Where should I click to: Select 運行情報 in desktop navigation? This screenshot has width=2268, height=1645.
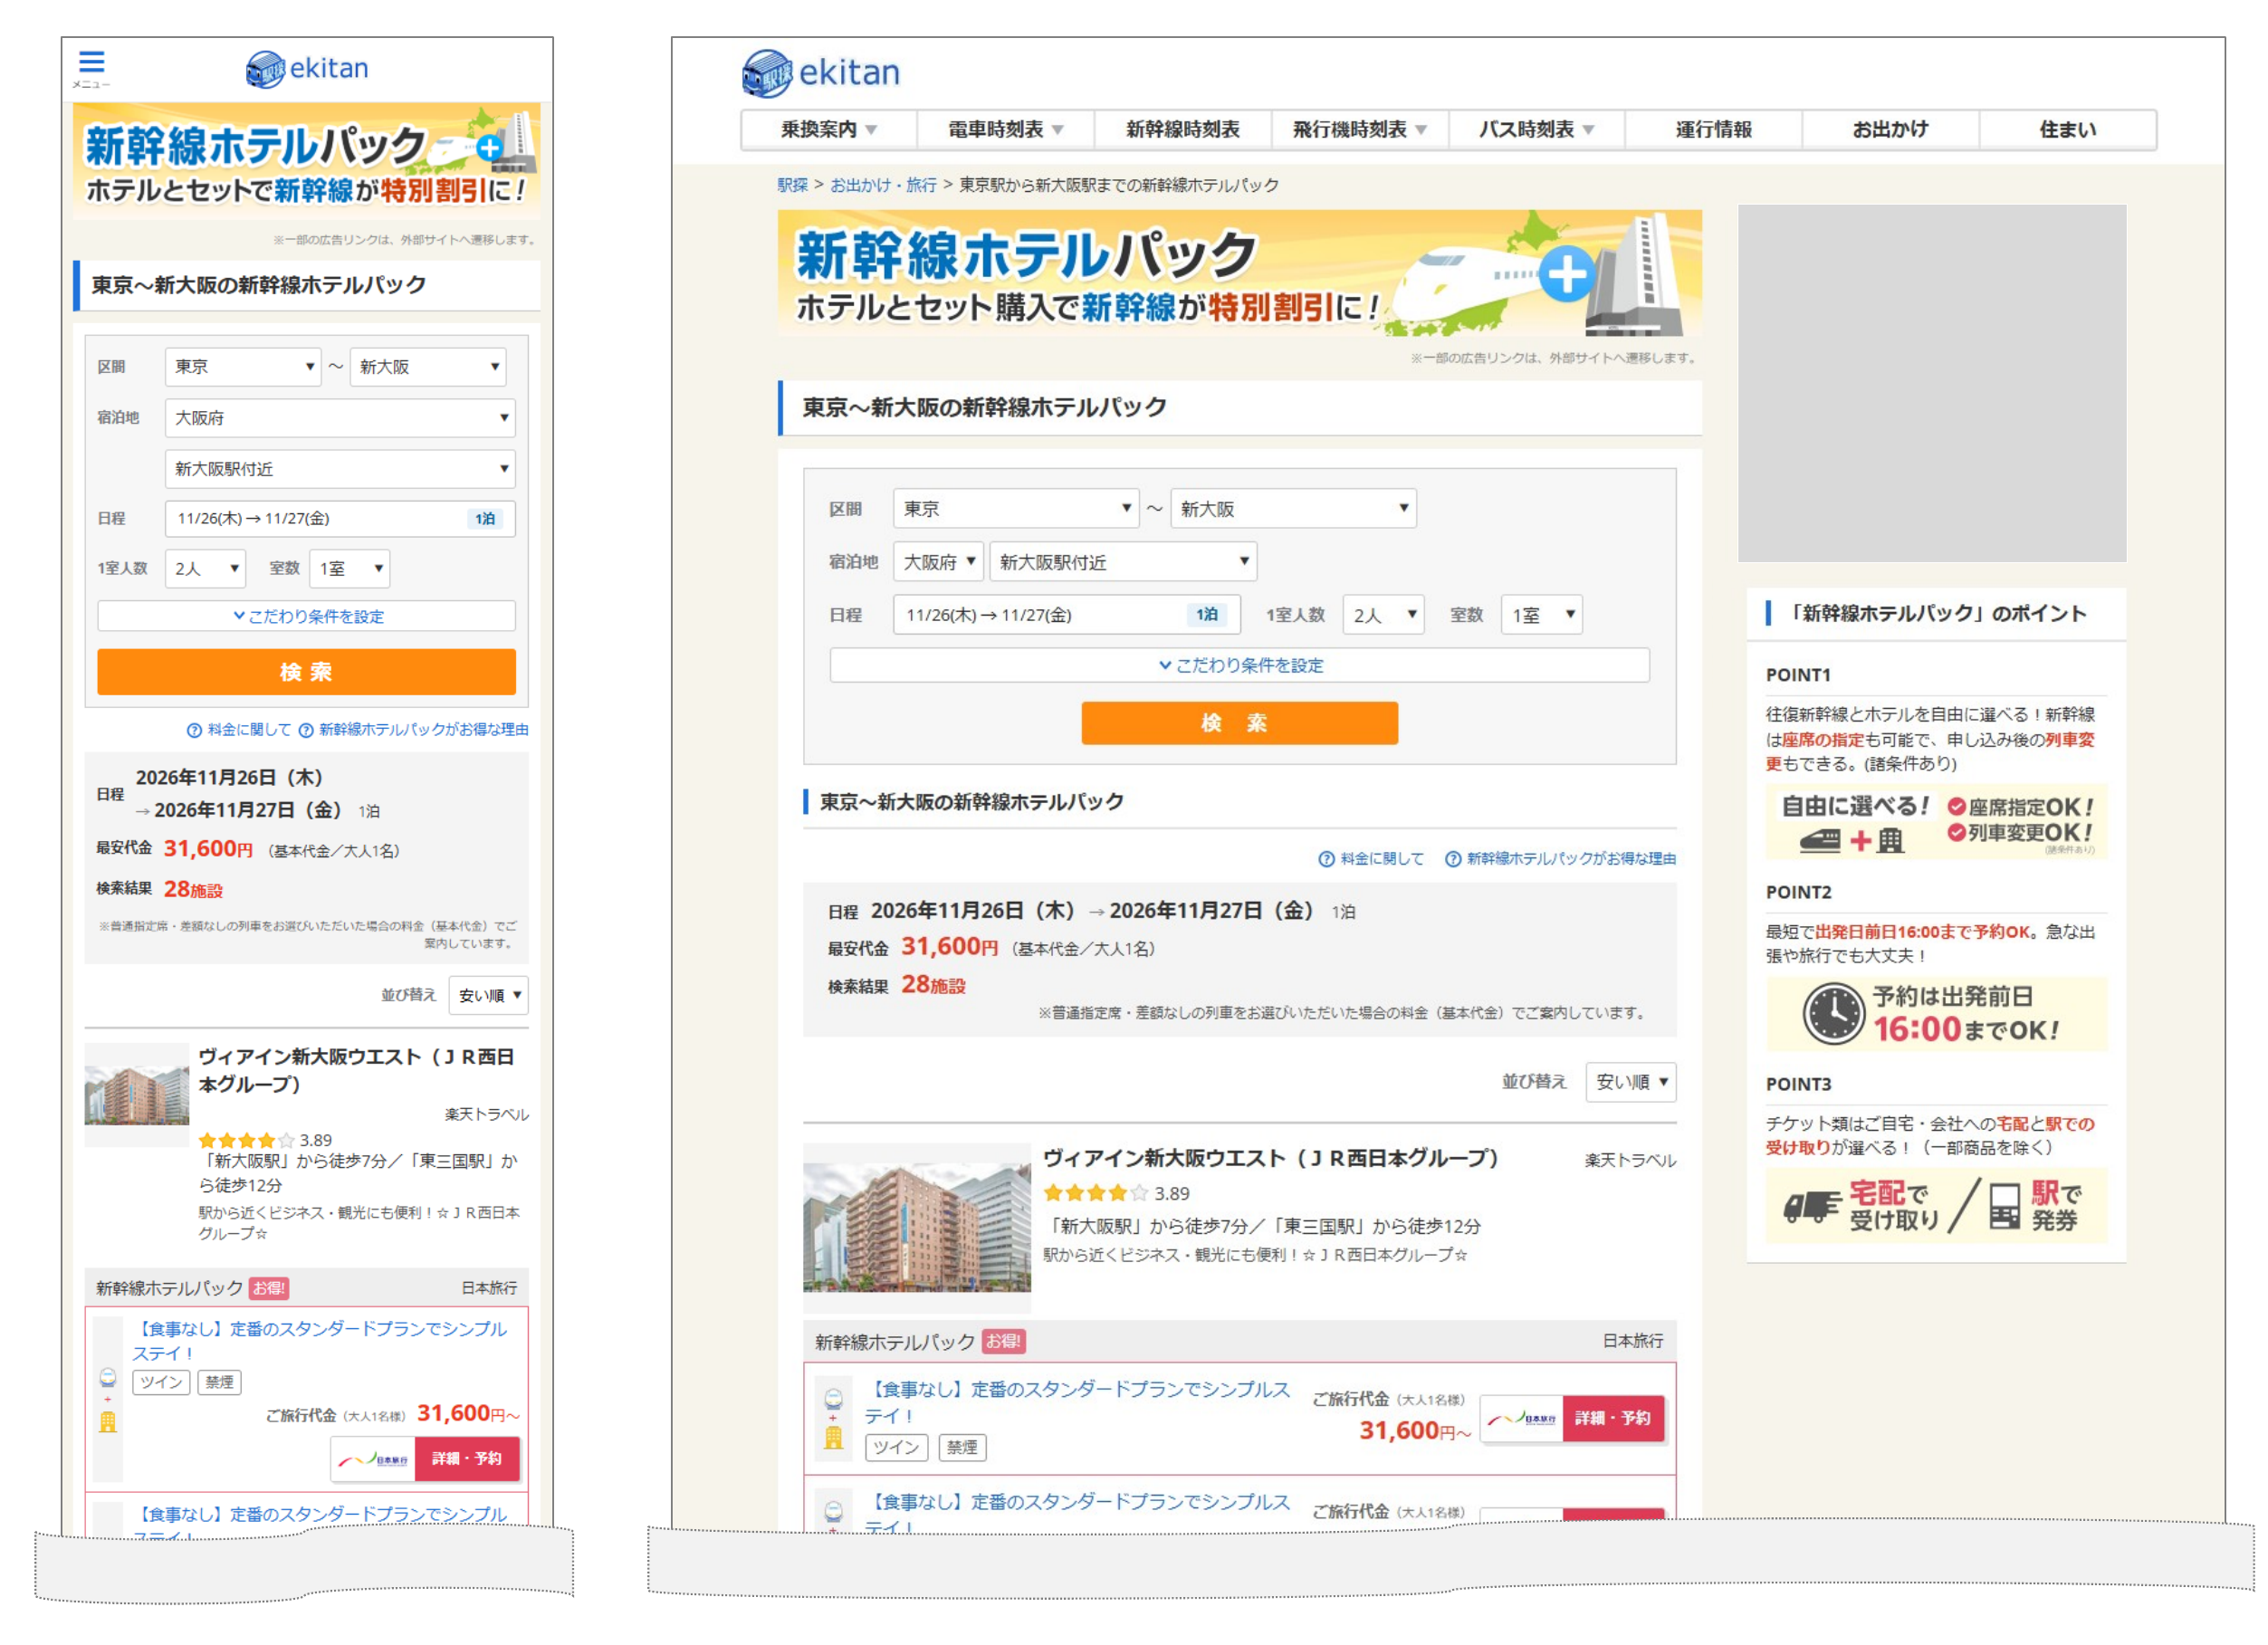point(1713,129)
